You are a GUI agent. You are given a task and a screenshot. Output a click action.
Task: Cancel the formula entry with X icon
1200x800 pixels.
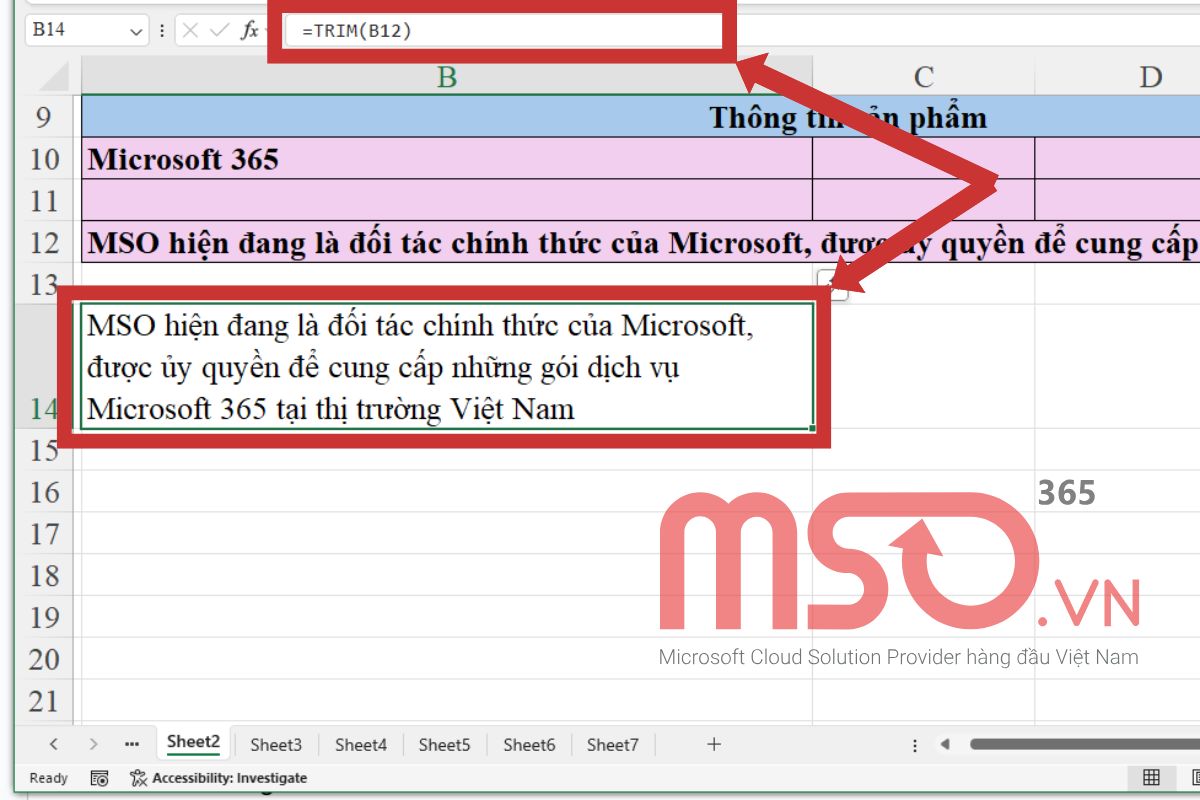191,31
